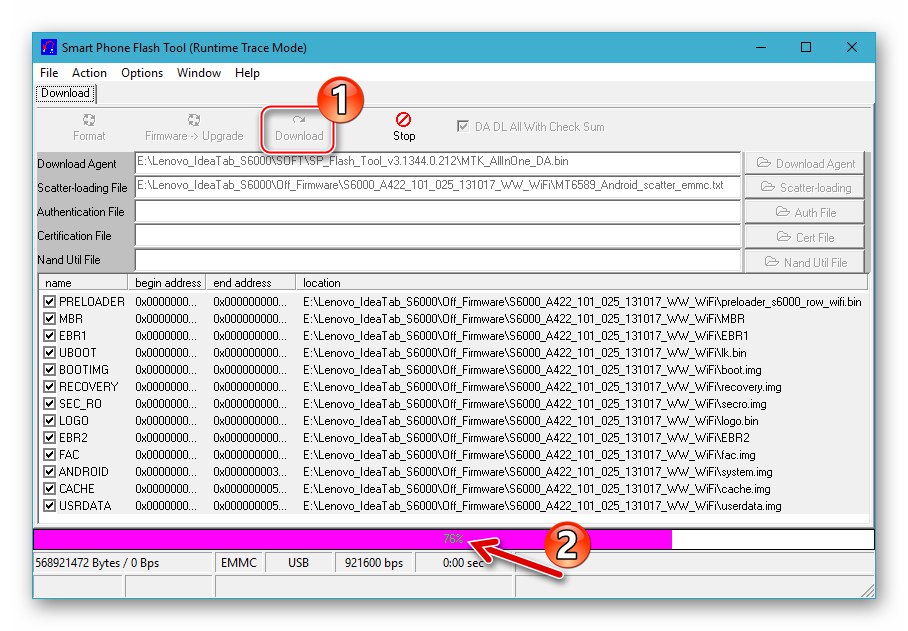908x631 pixels.
Task: Click the Cert File button
Action: pyautogui.click(x=805, y=237)
